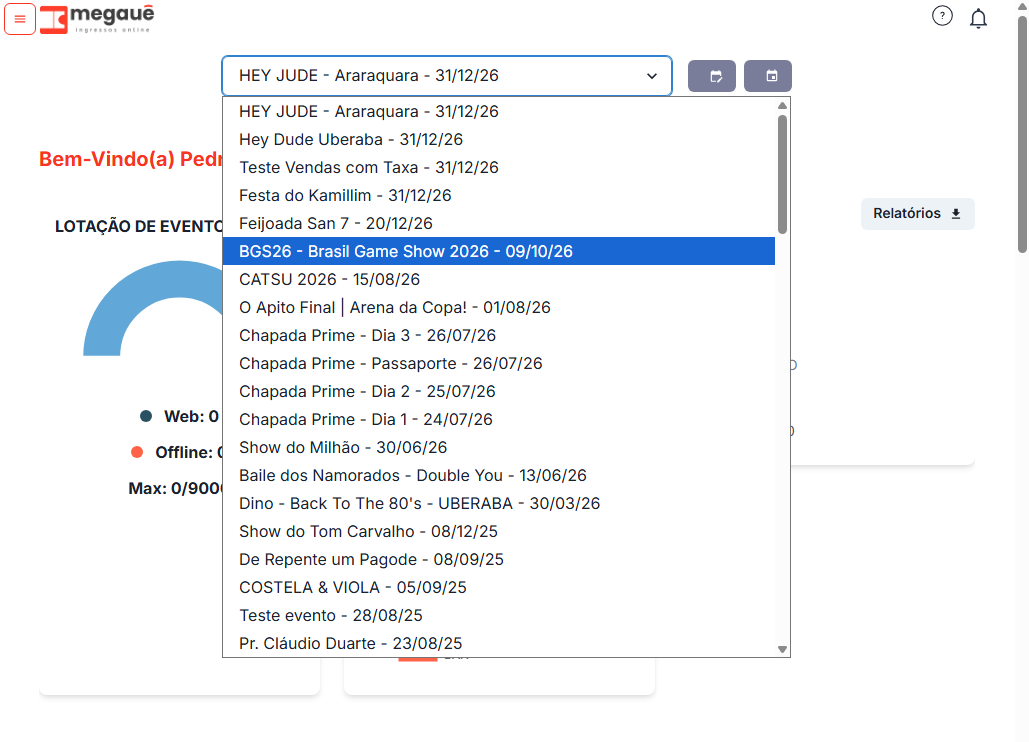This screenshot has height=742, width=1029.
Task: Choose COSTELA & VIOLA - 05/09/25
Action: pos(499,587)
